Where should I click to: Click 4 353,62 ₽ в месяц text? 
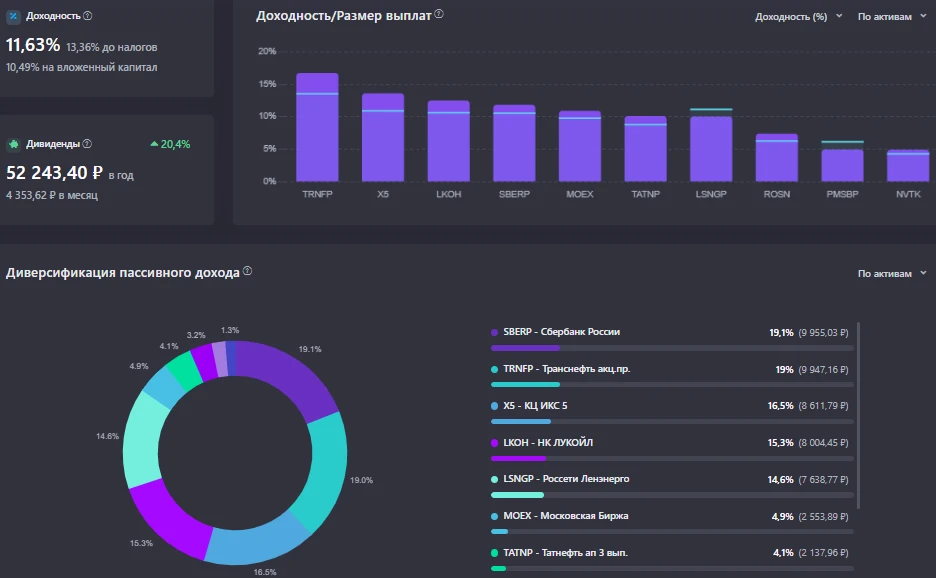52,195
